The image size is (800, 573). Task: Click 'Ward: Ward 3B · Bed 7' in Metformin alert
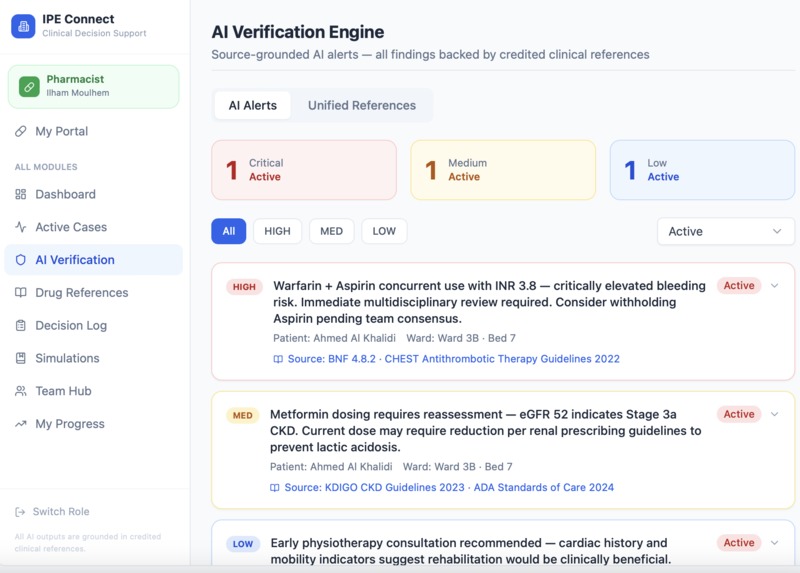[458, 467]
